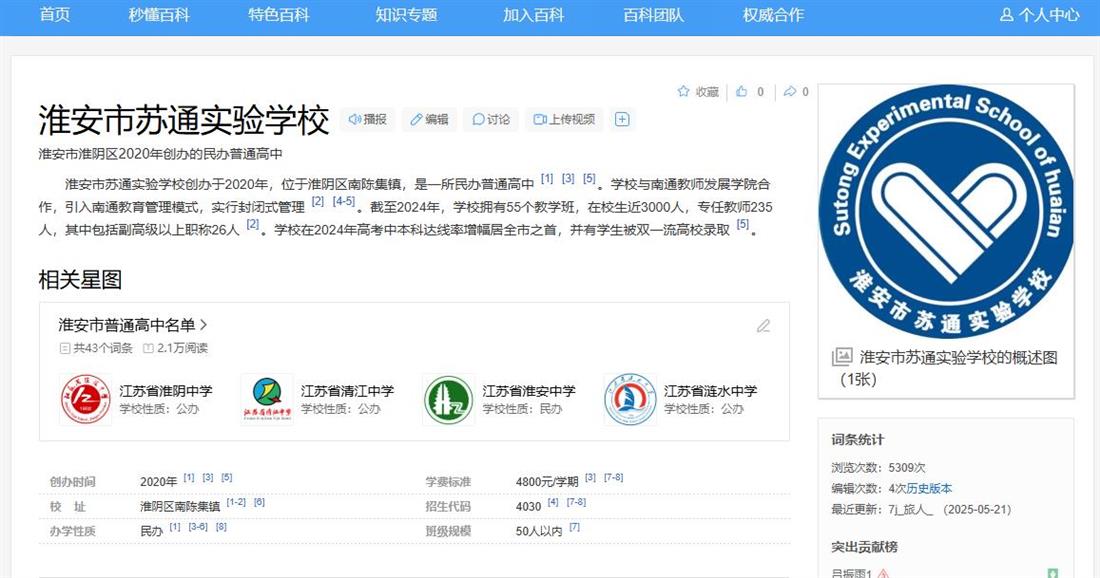Click the 上传视频 upload button
The image size is (1100, 578).
tap(564, 119)
